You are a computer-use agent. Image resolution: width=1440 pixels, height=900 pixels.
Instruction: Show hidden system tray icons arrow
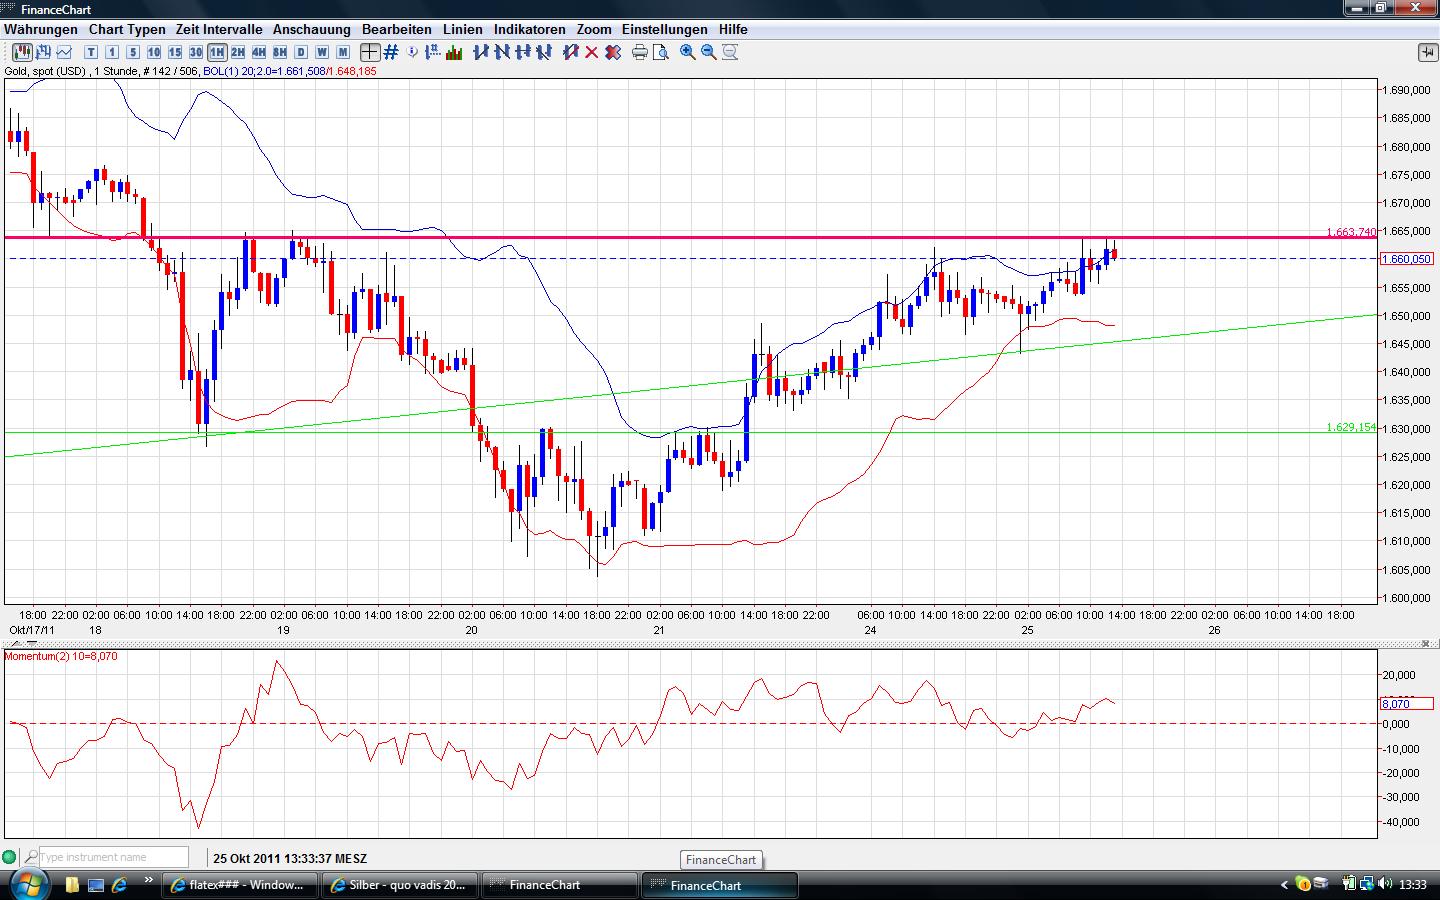pos(1285,885)
